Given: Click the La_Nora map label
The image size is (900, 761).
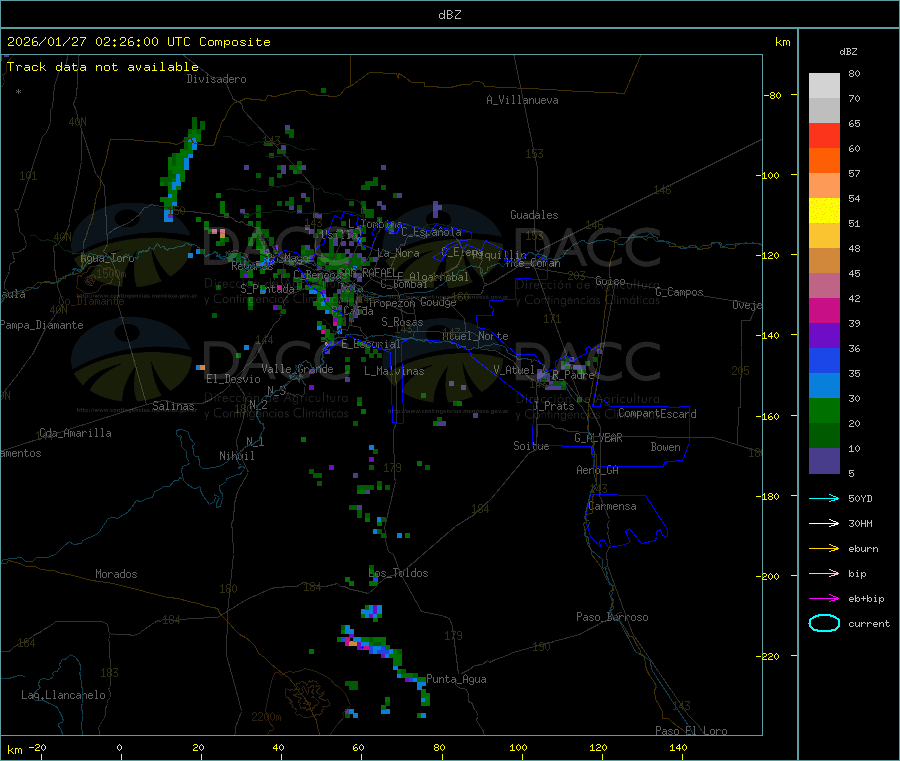Looking at the screenshot, I should 398,253.
